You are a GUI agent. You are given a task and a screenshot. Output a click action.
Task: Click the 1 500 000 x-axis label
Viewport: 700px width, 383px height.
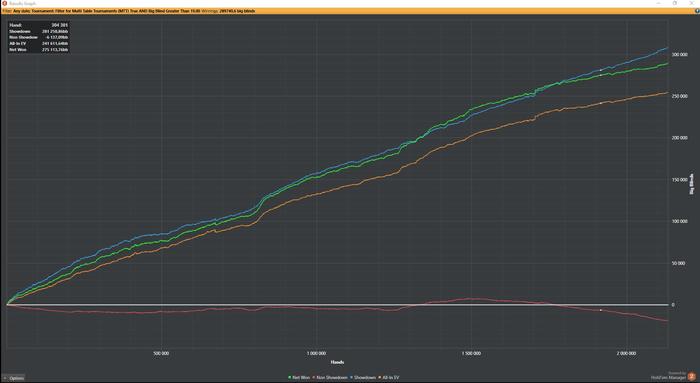[471, 354]
